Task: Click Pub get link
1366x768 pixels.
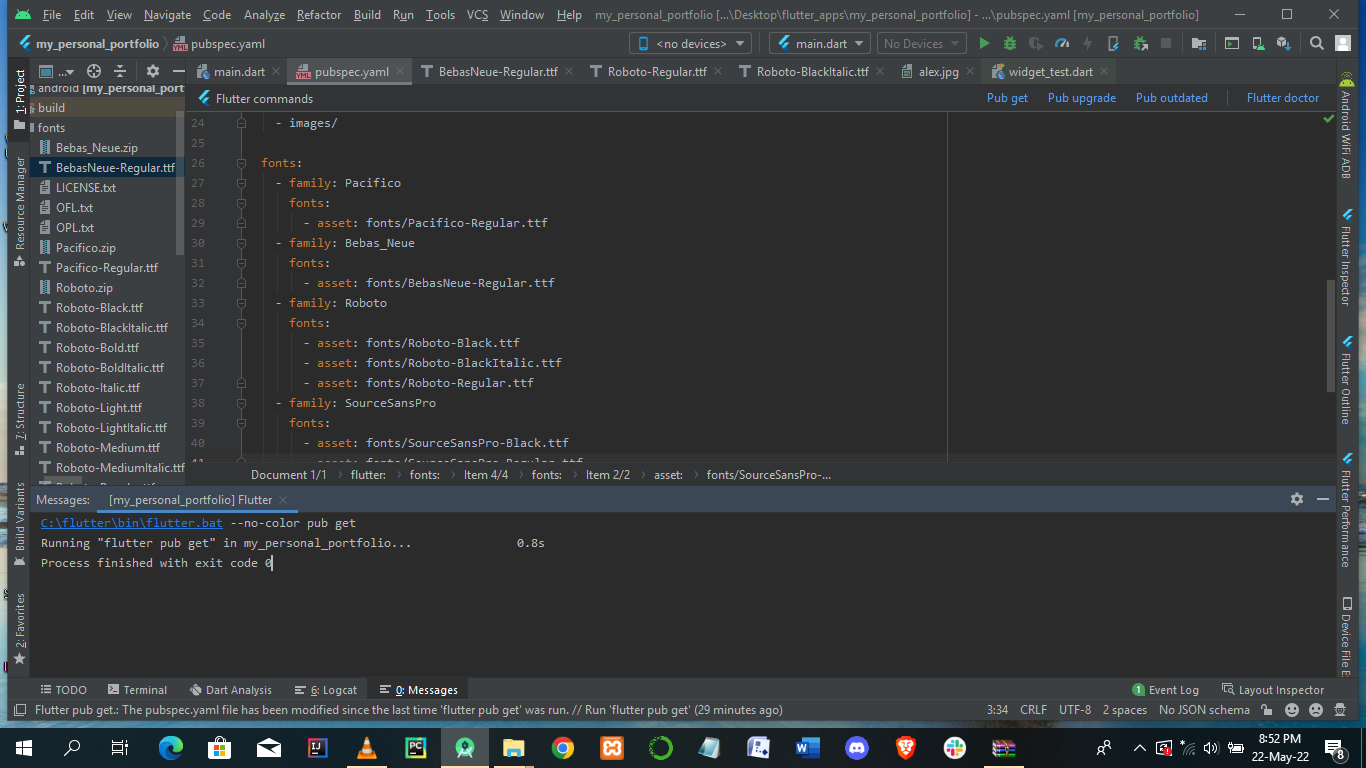Action: [1007, 98]
